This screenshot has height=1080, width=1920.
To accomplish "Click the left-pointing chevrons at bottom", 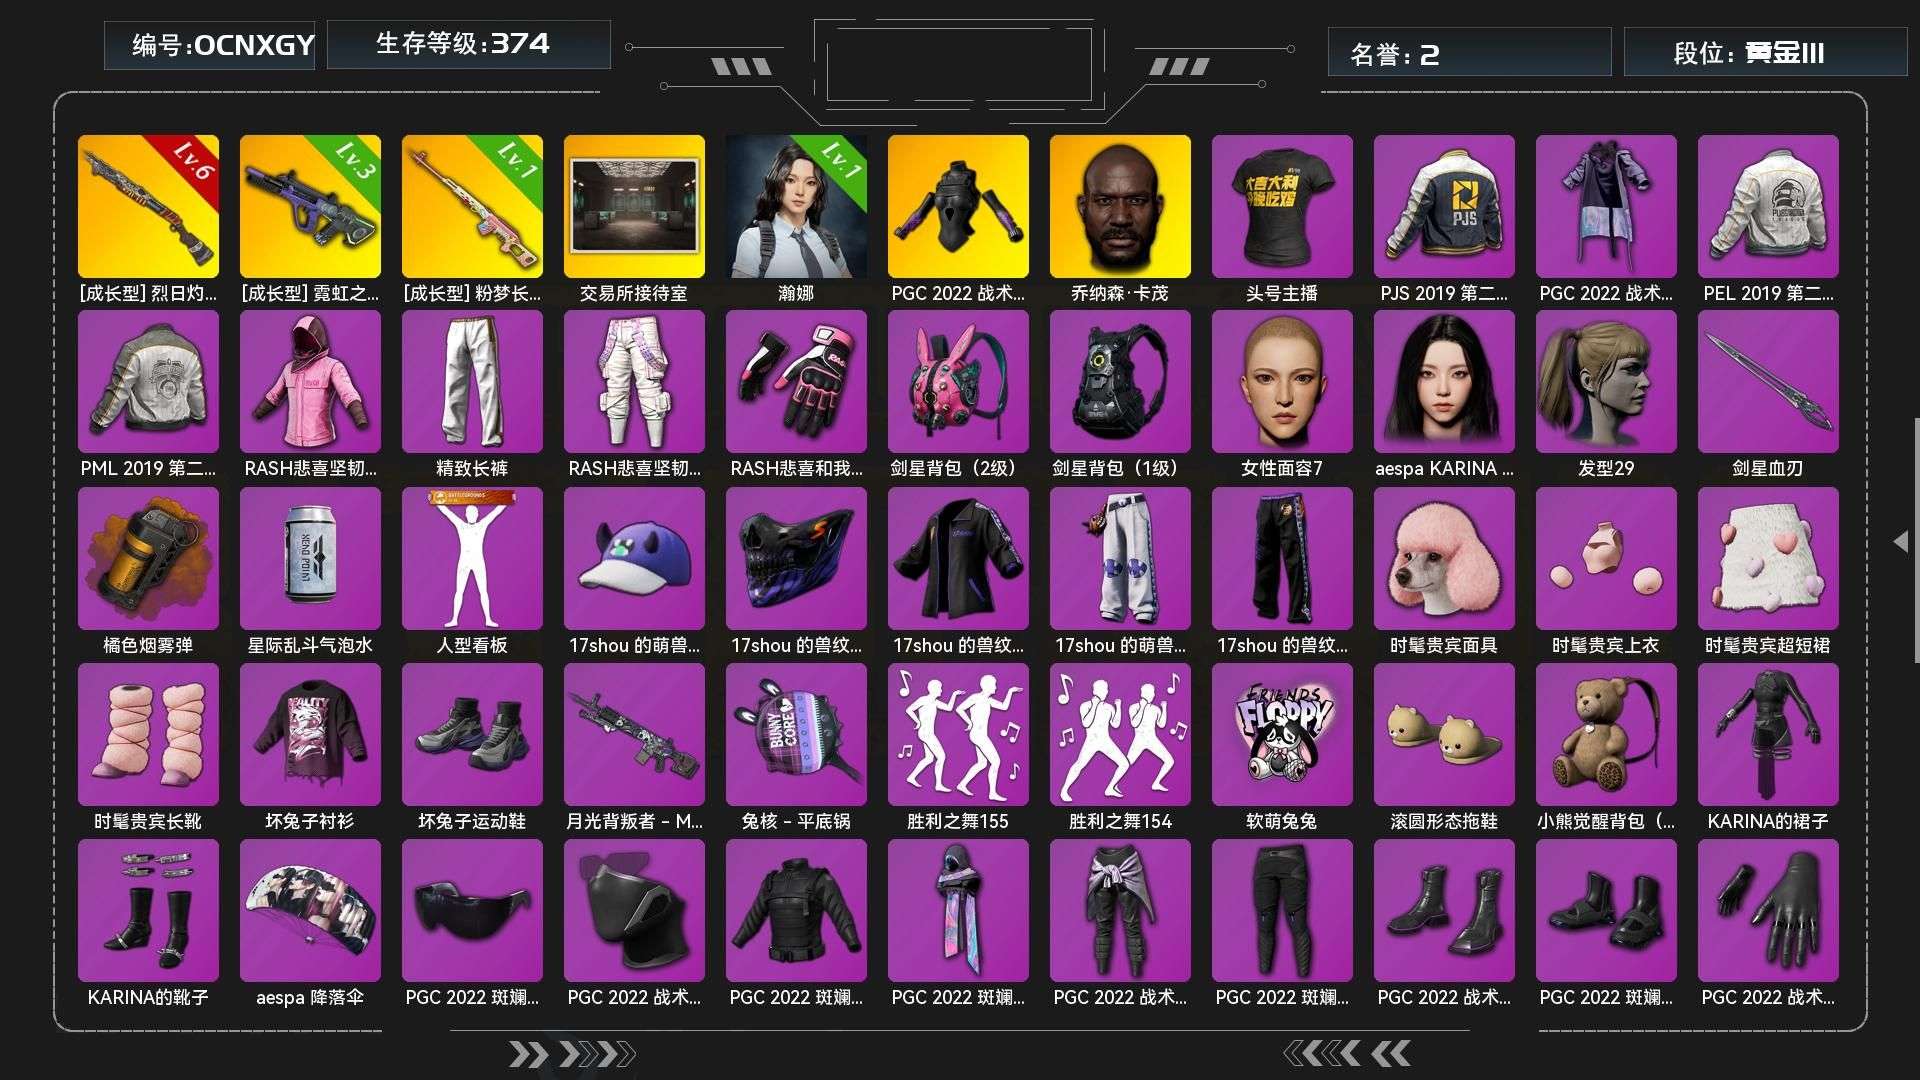I will click(1347, 1053).
